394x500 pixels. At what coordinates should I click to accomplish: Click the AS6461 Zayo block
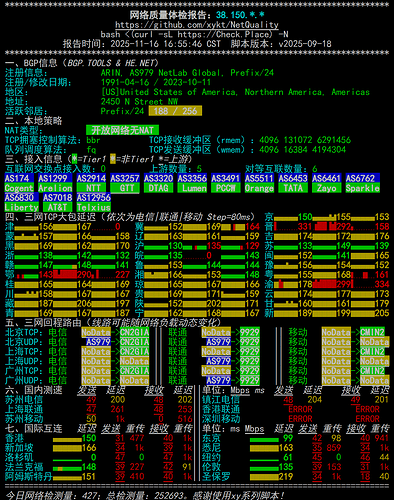327,183
